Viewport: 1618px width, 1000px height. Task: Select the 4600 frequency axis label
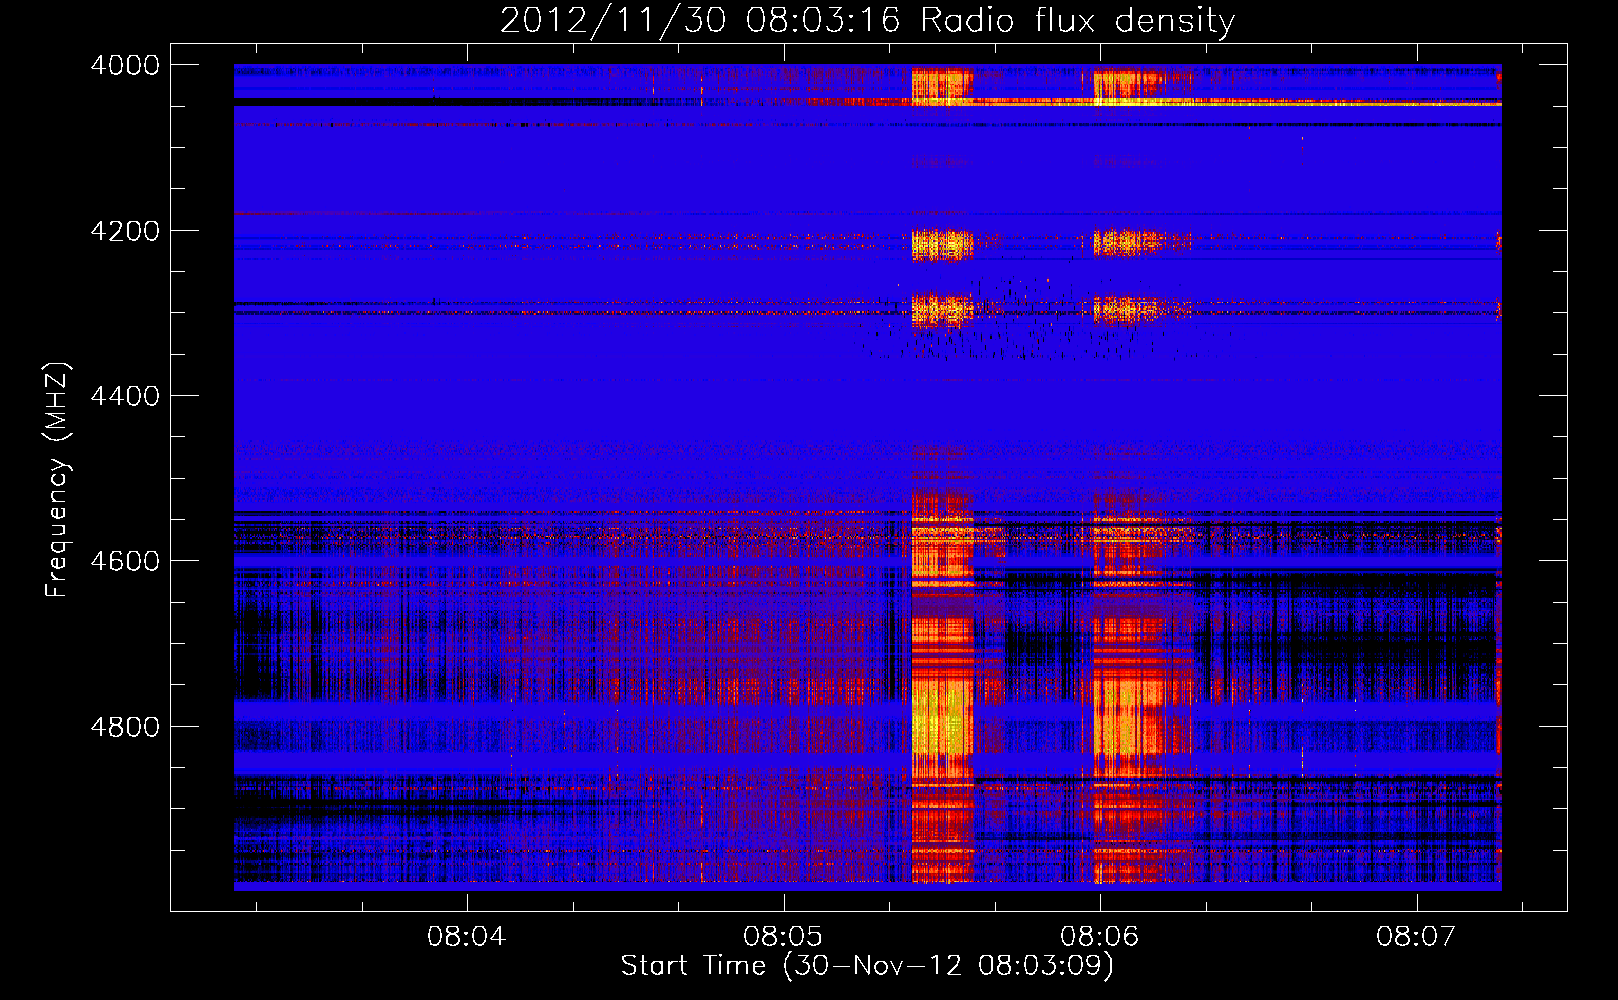click(125, 561)
